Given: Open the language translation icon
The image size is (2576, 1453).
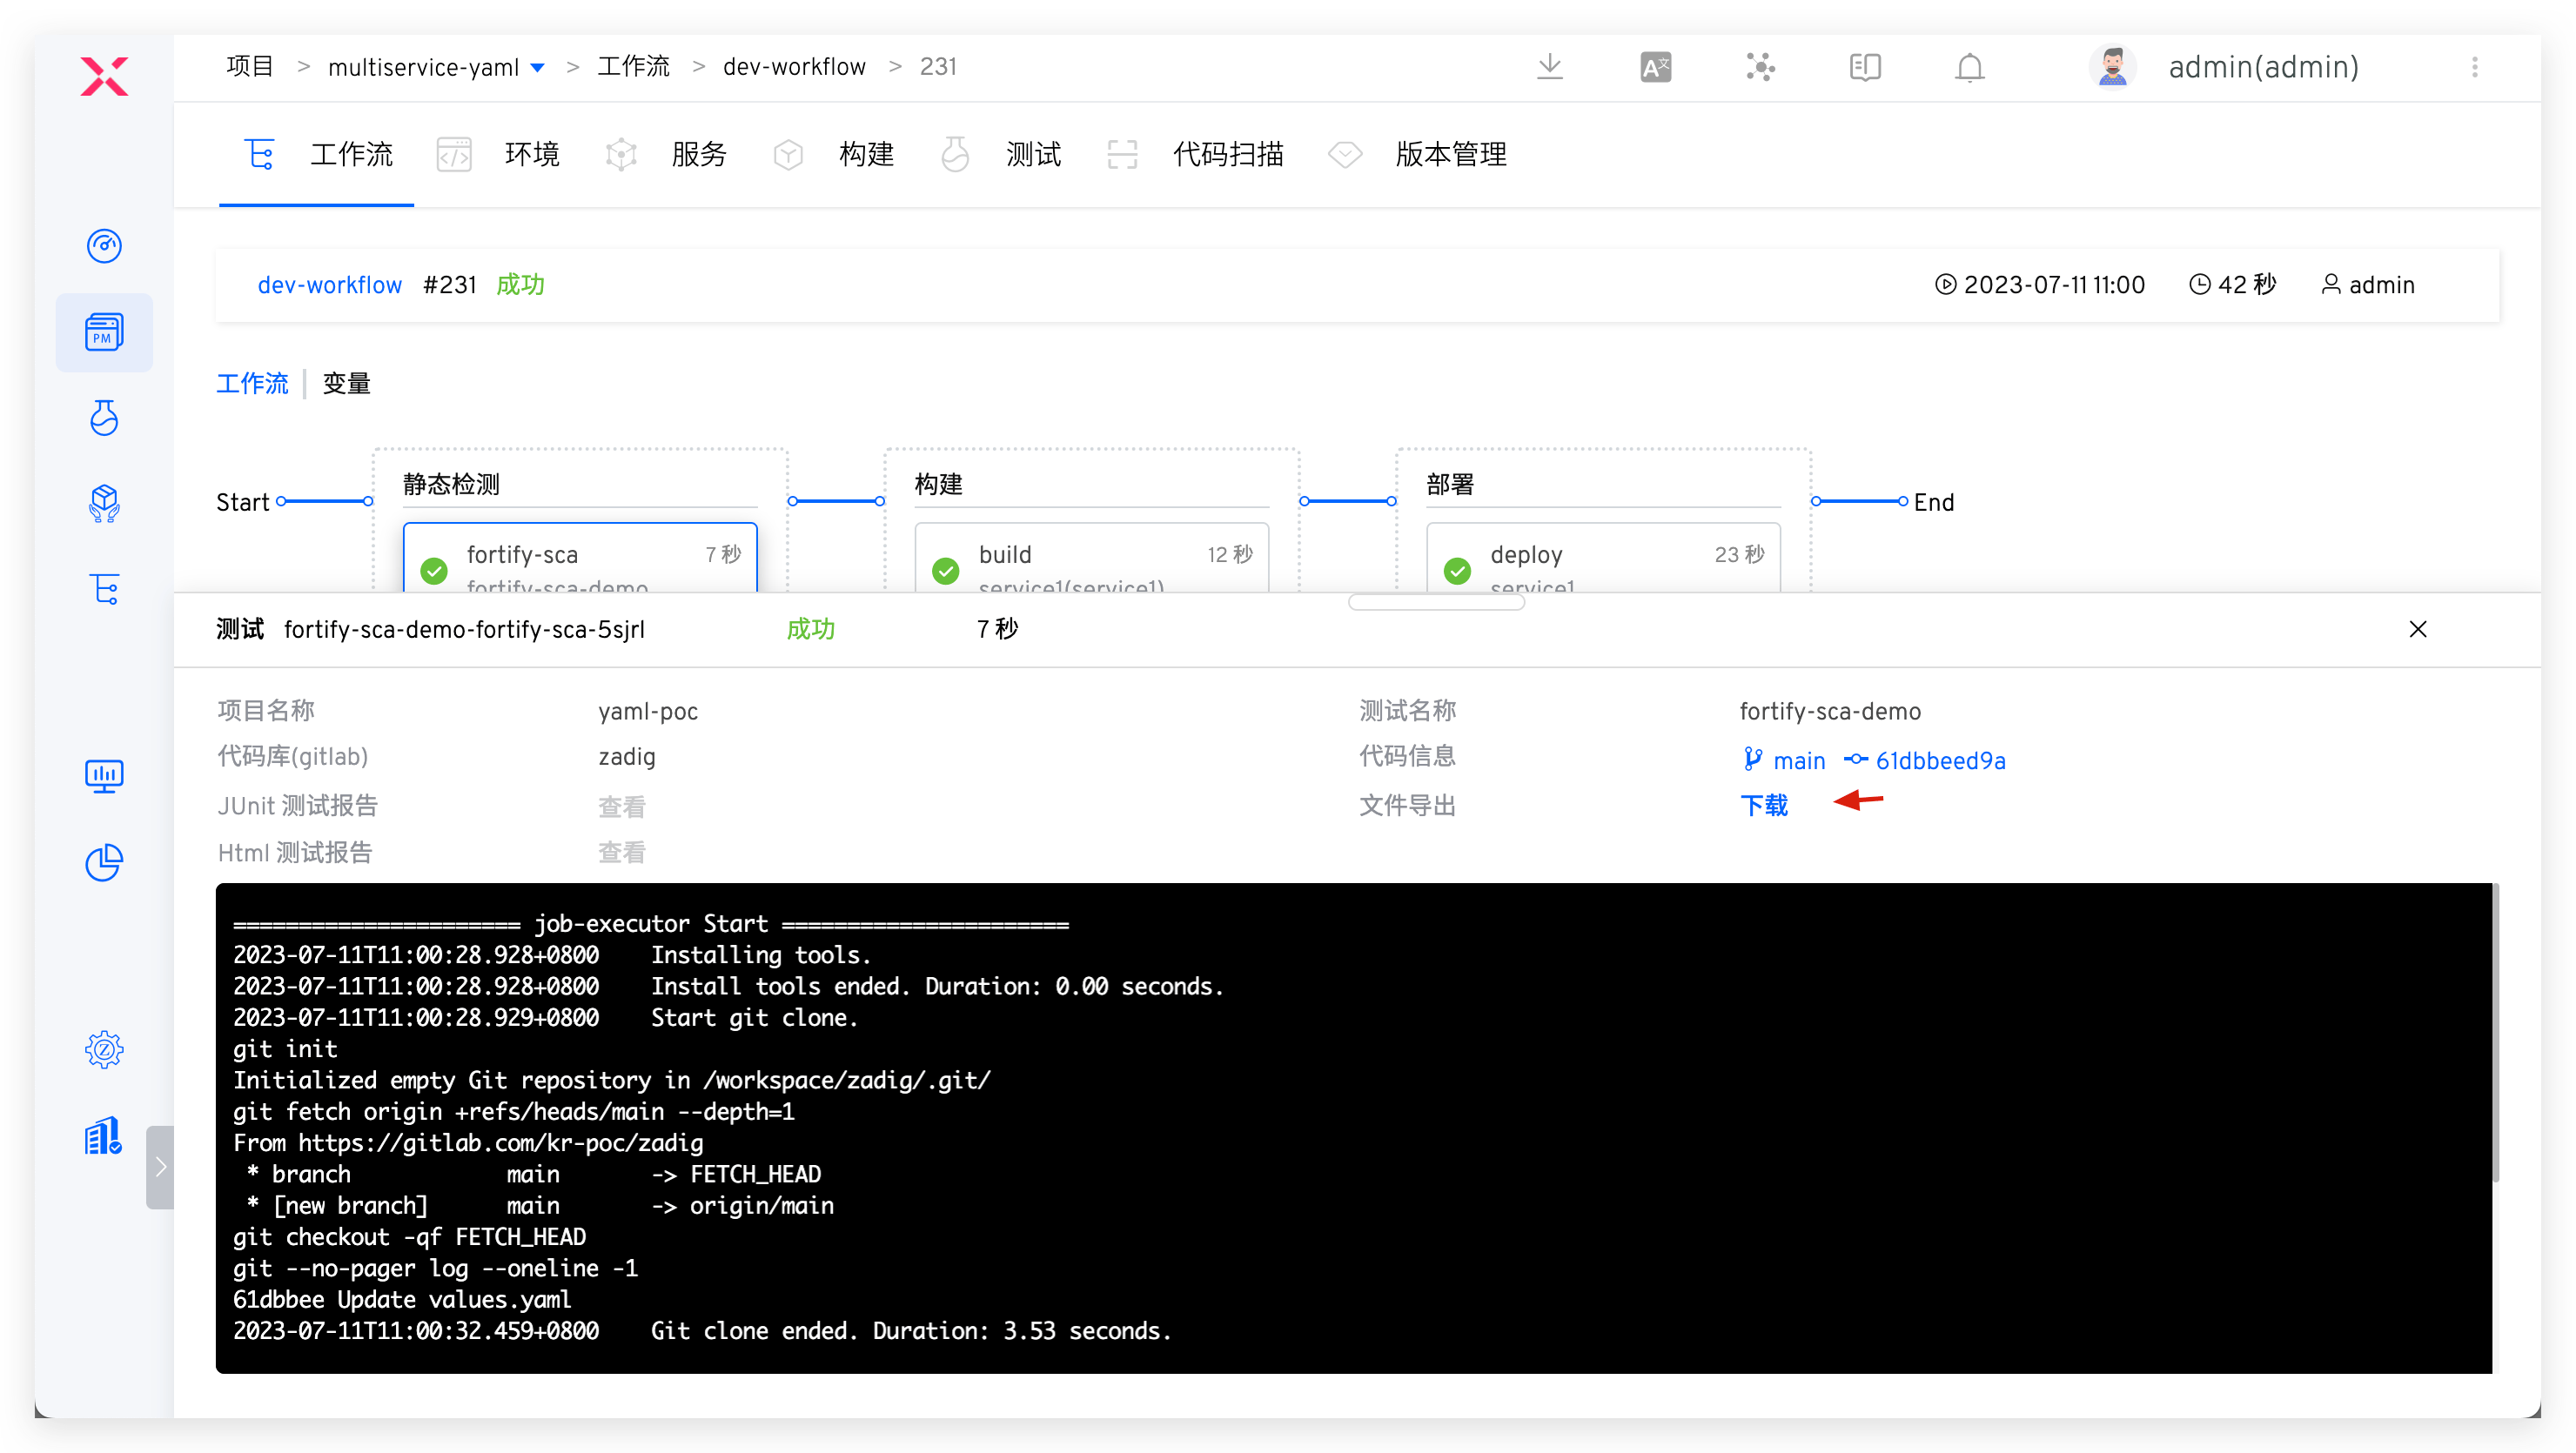Looking at the screenshot, I should (x=1655, y=67).
